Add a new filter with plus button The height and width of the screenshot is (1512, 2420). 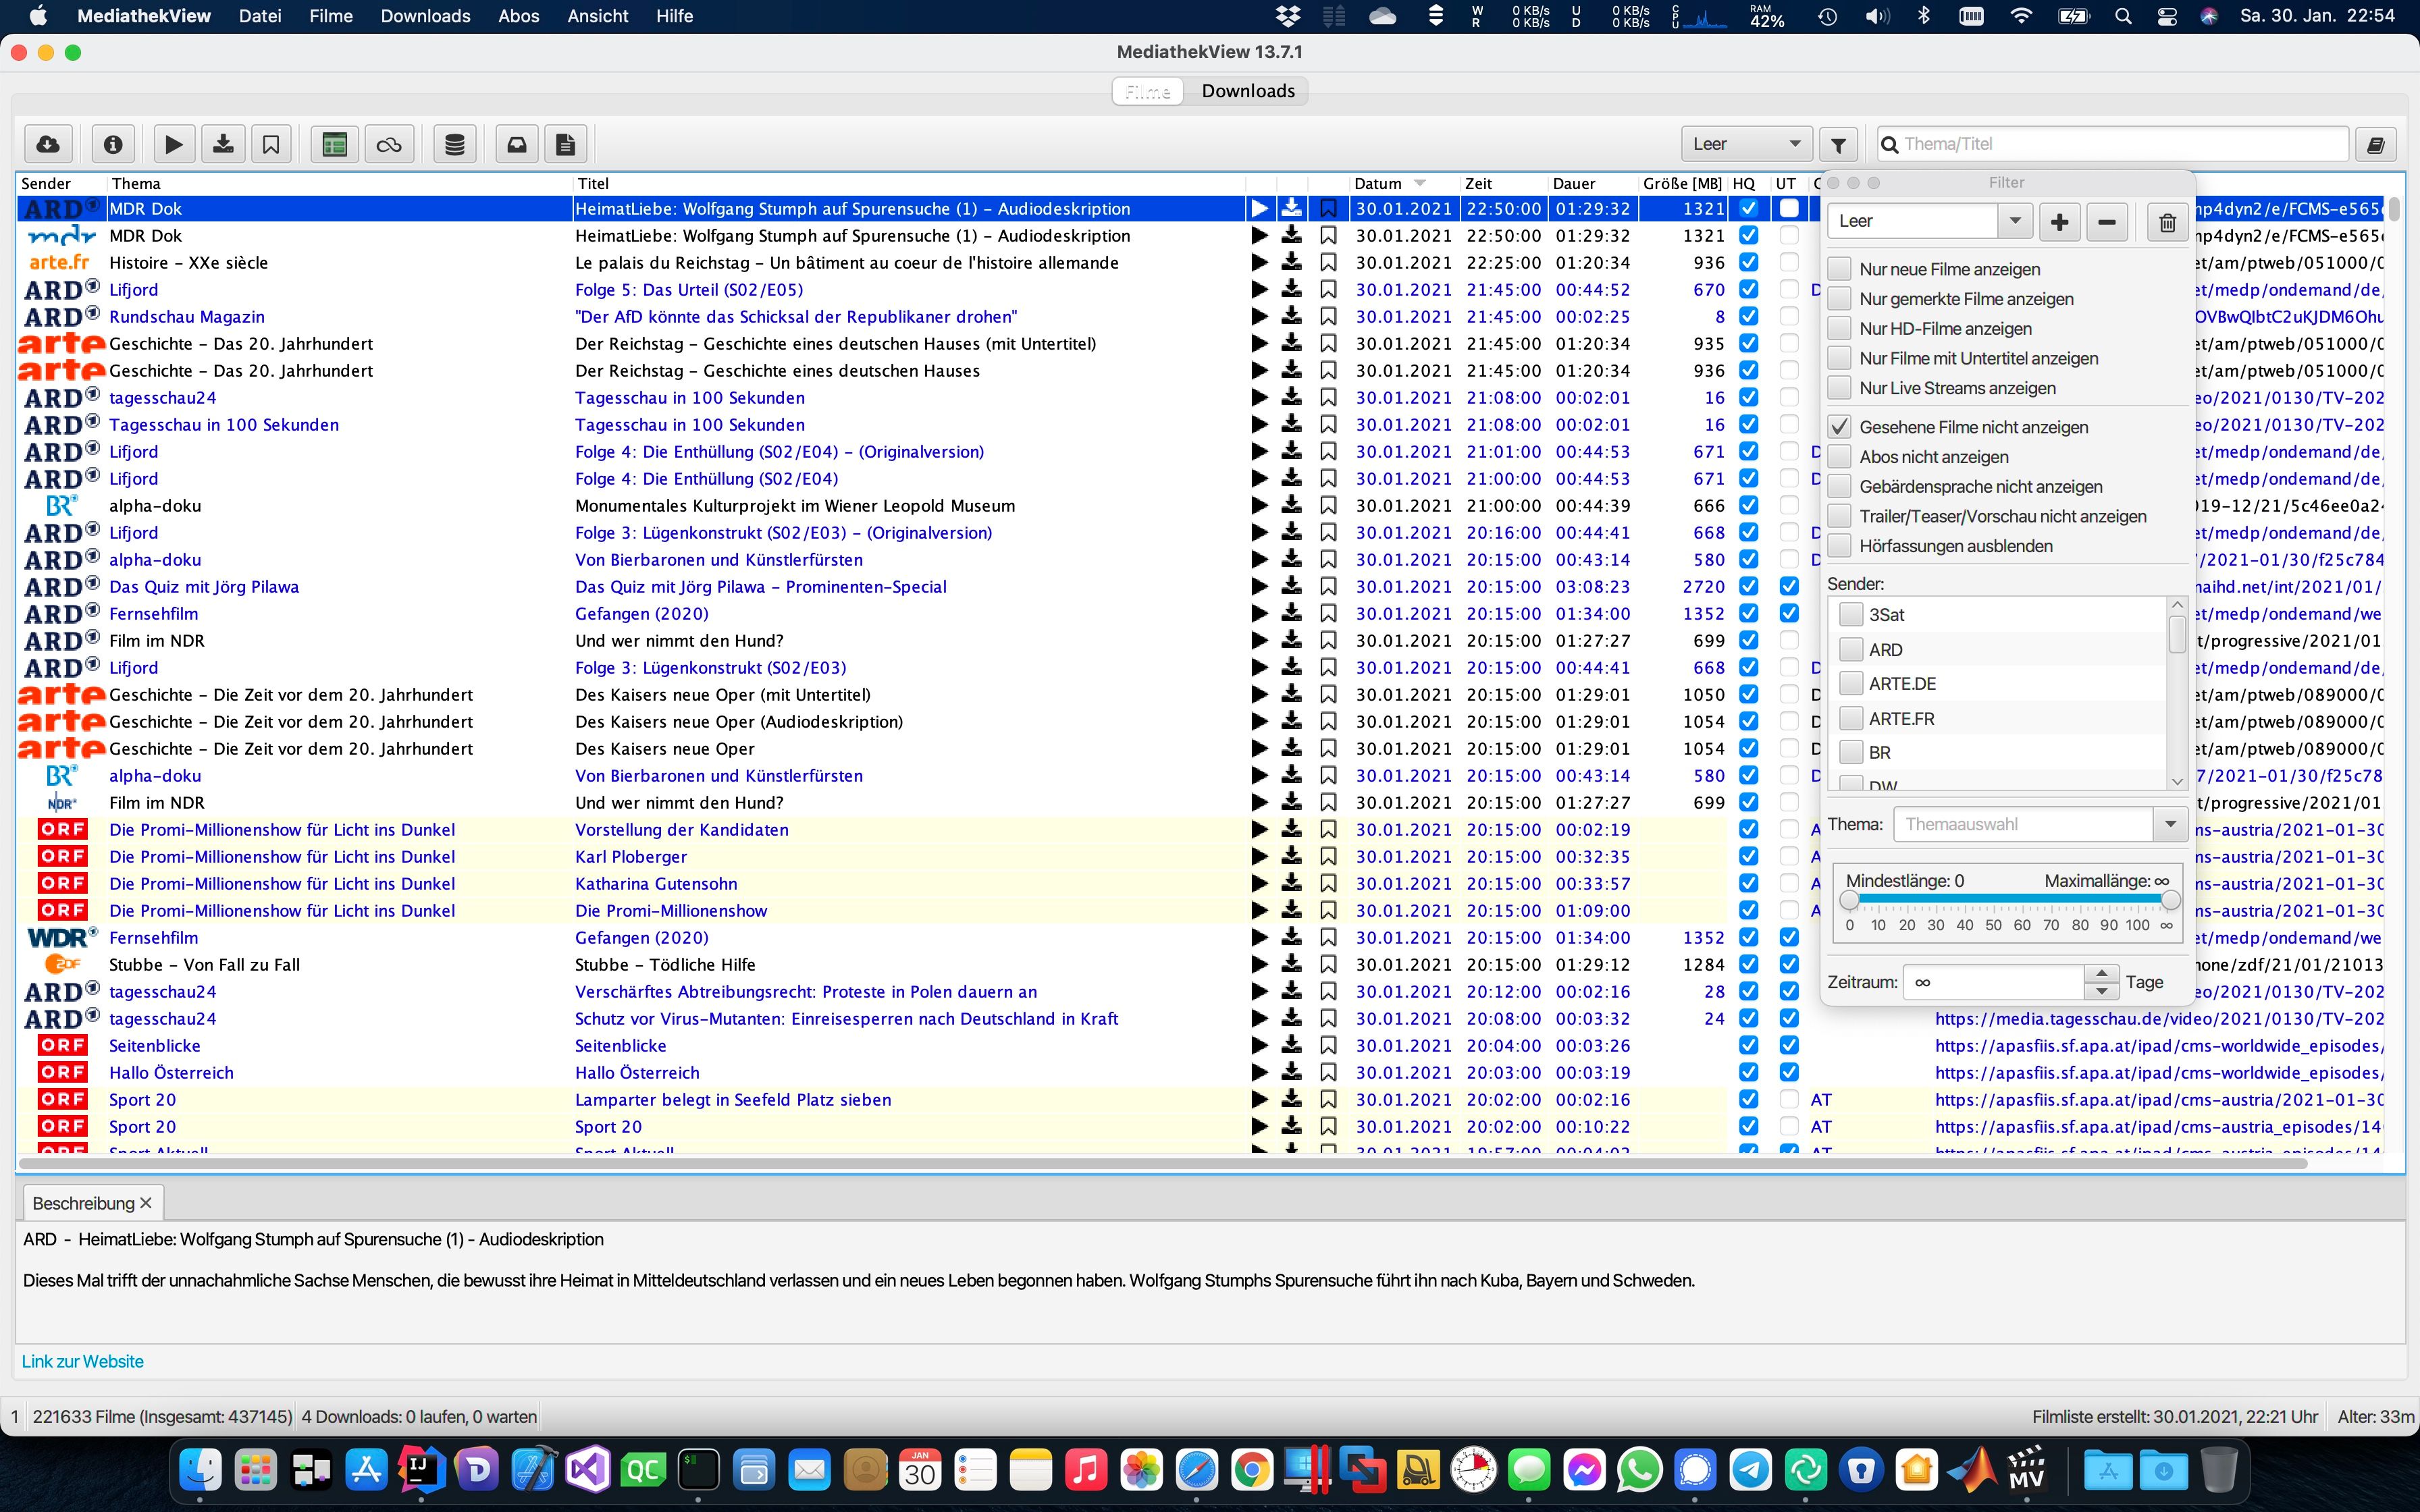click(2059, 222)
